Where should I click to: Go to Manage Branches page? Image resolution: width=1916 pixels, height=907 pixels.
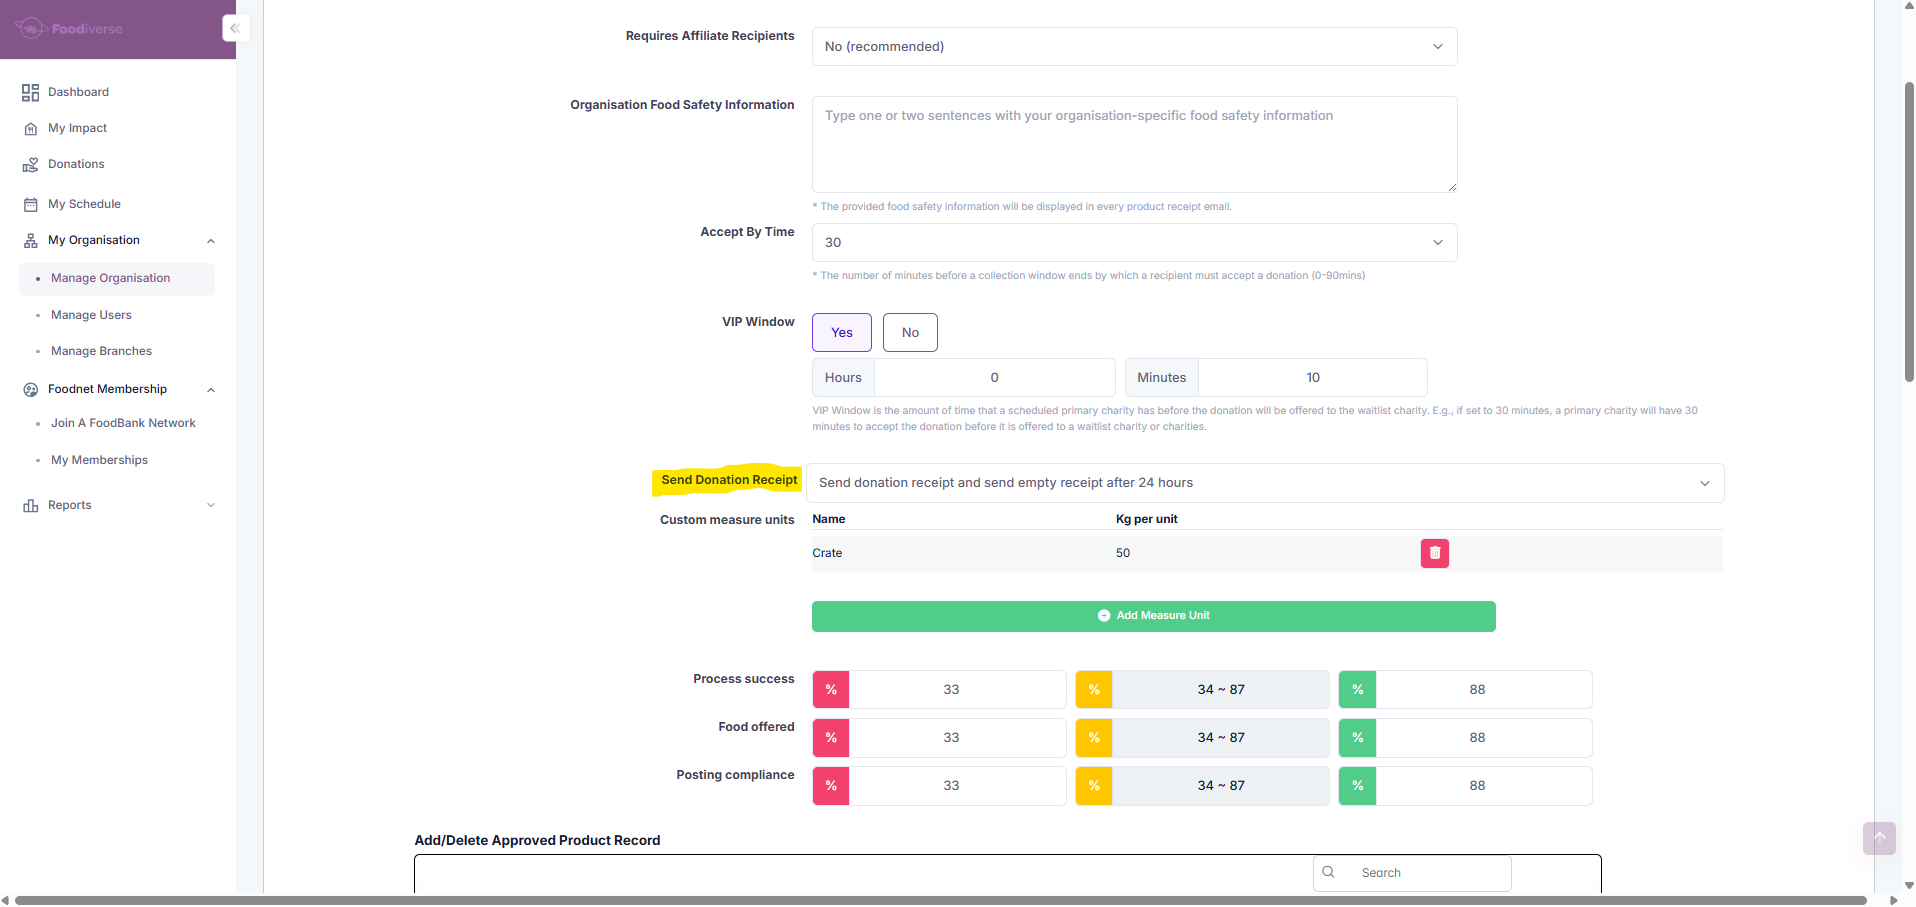101,351
